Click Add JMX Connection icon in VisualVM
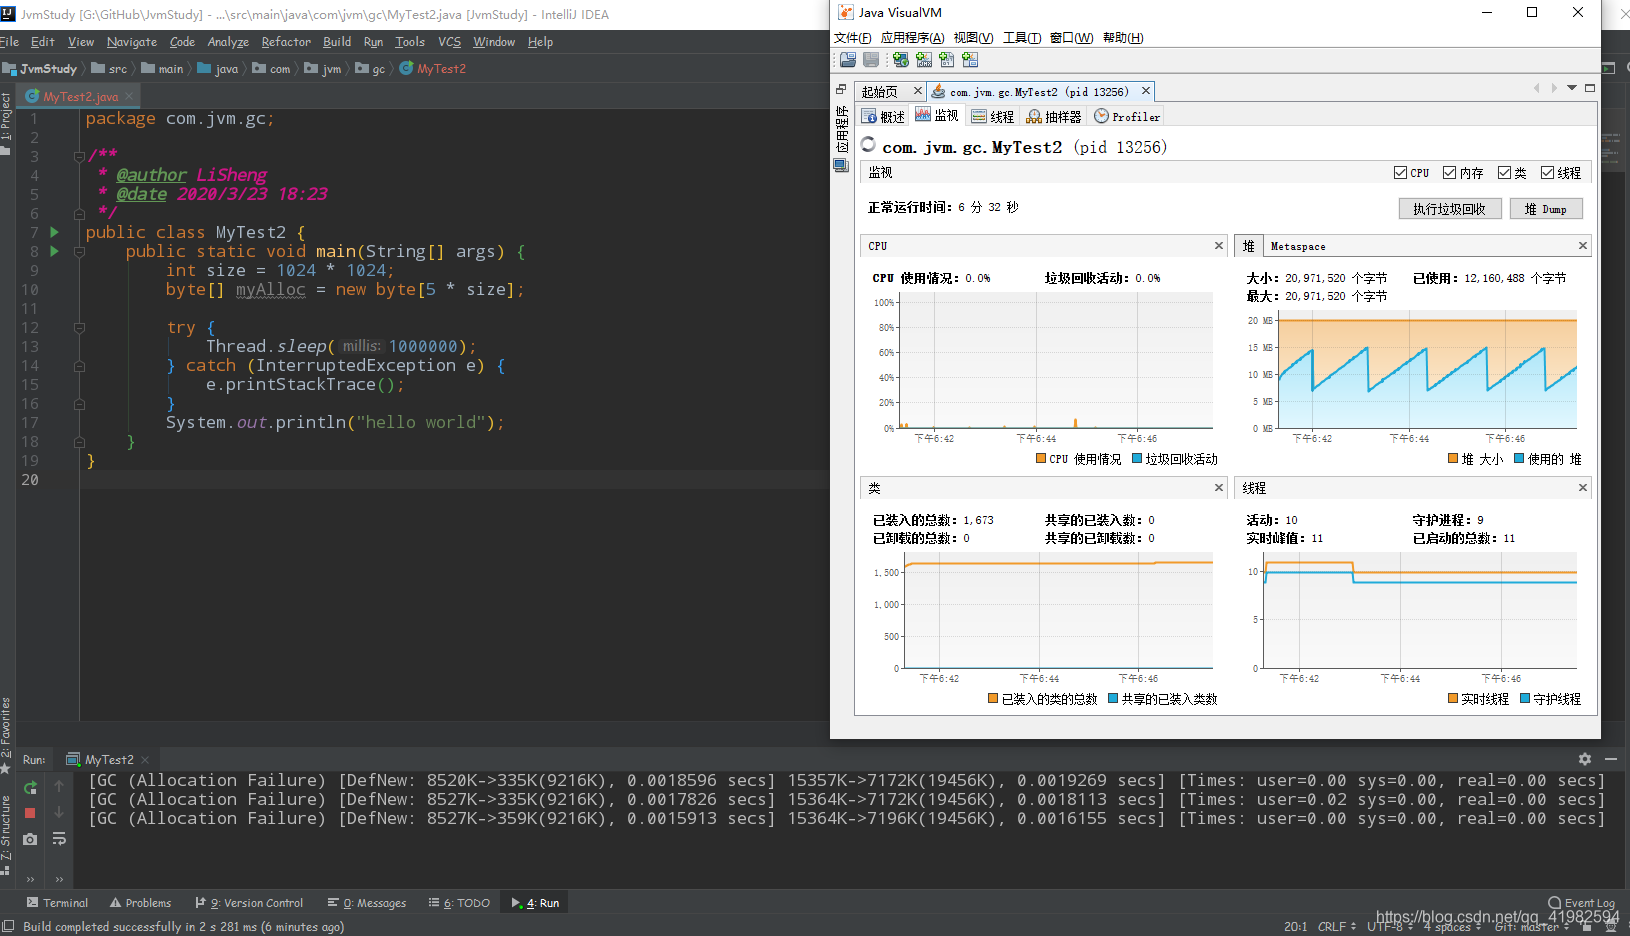The width and height of the screenshot is (1630, 936). pyautogui.click(x=924, y=60)
